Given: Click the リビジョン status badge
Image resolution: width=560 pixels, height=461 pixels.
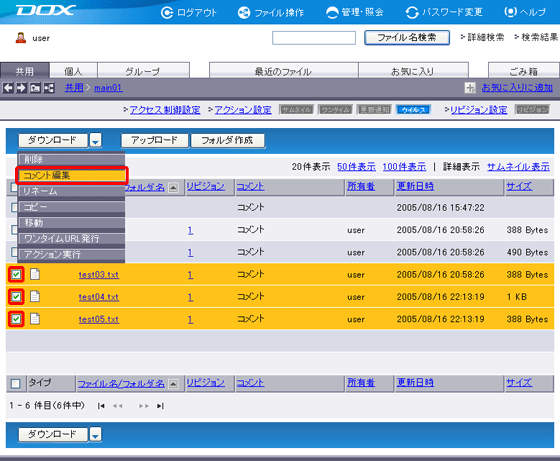Looking at the screenshot, I should coord(532,110).
